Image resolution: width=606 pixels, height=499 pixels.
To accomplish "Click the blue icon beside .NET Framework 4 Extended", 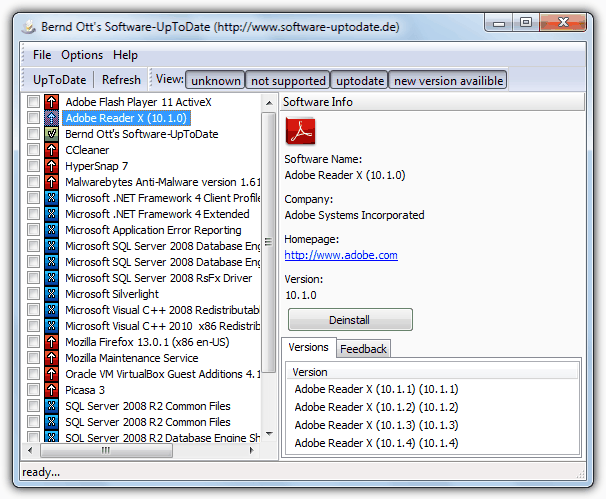I will pos(51,214).
